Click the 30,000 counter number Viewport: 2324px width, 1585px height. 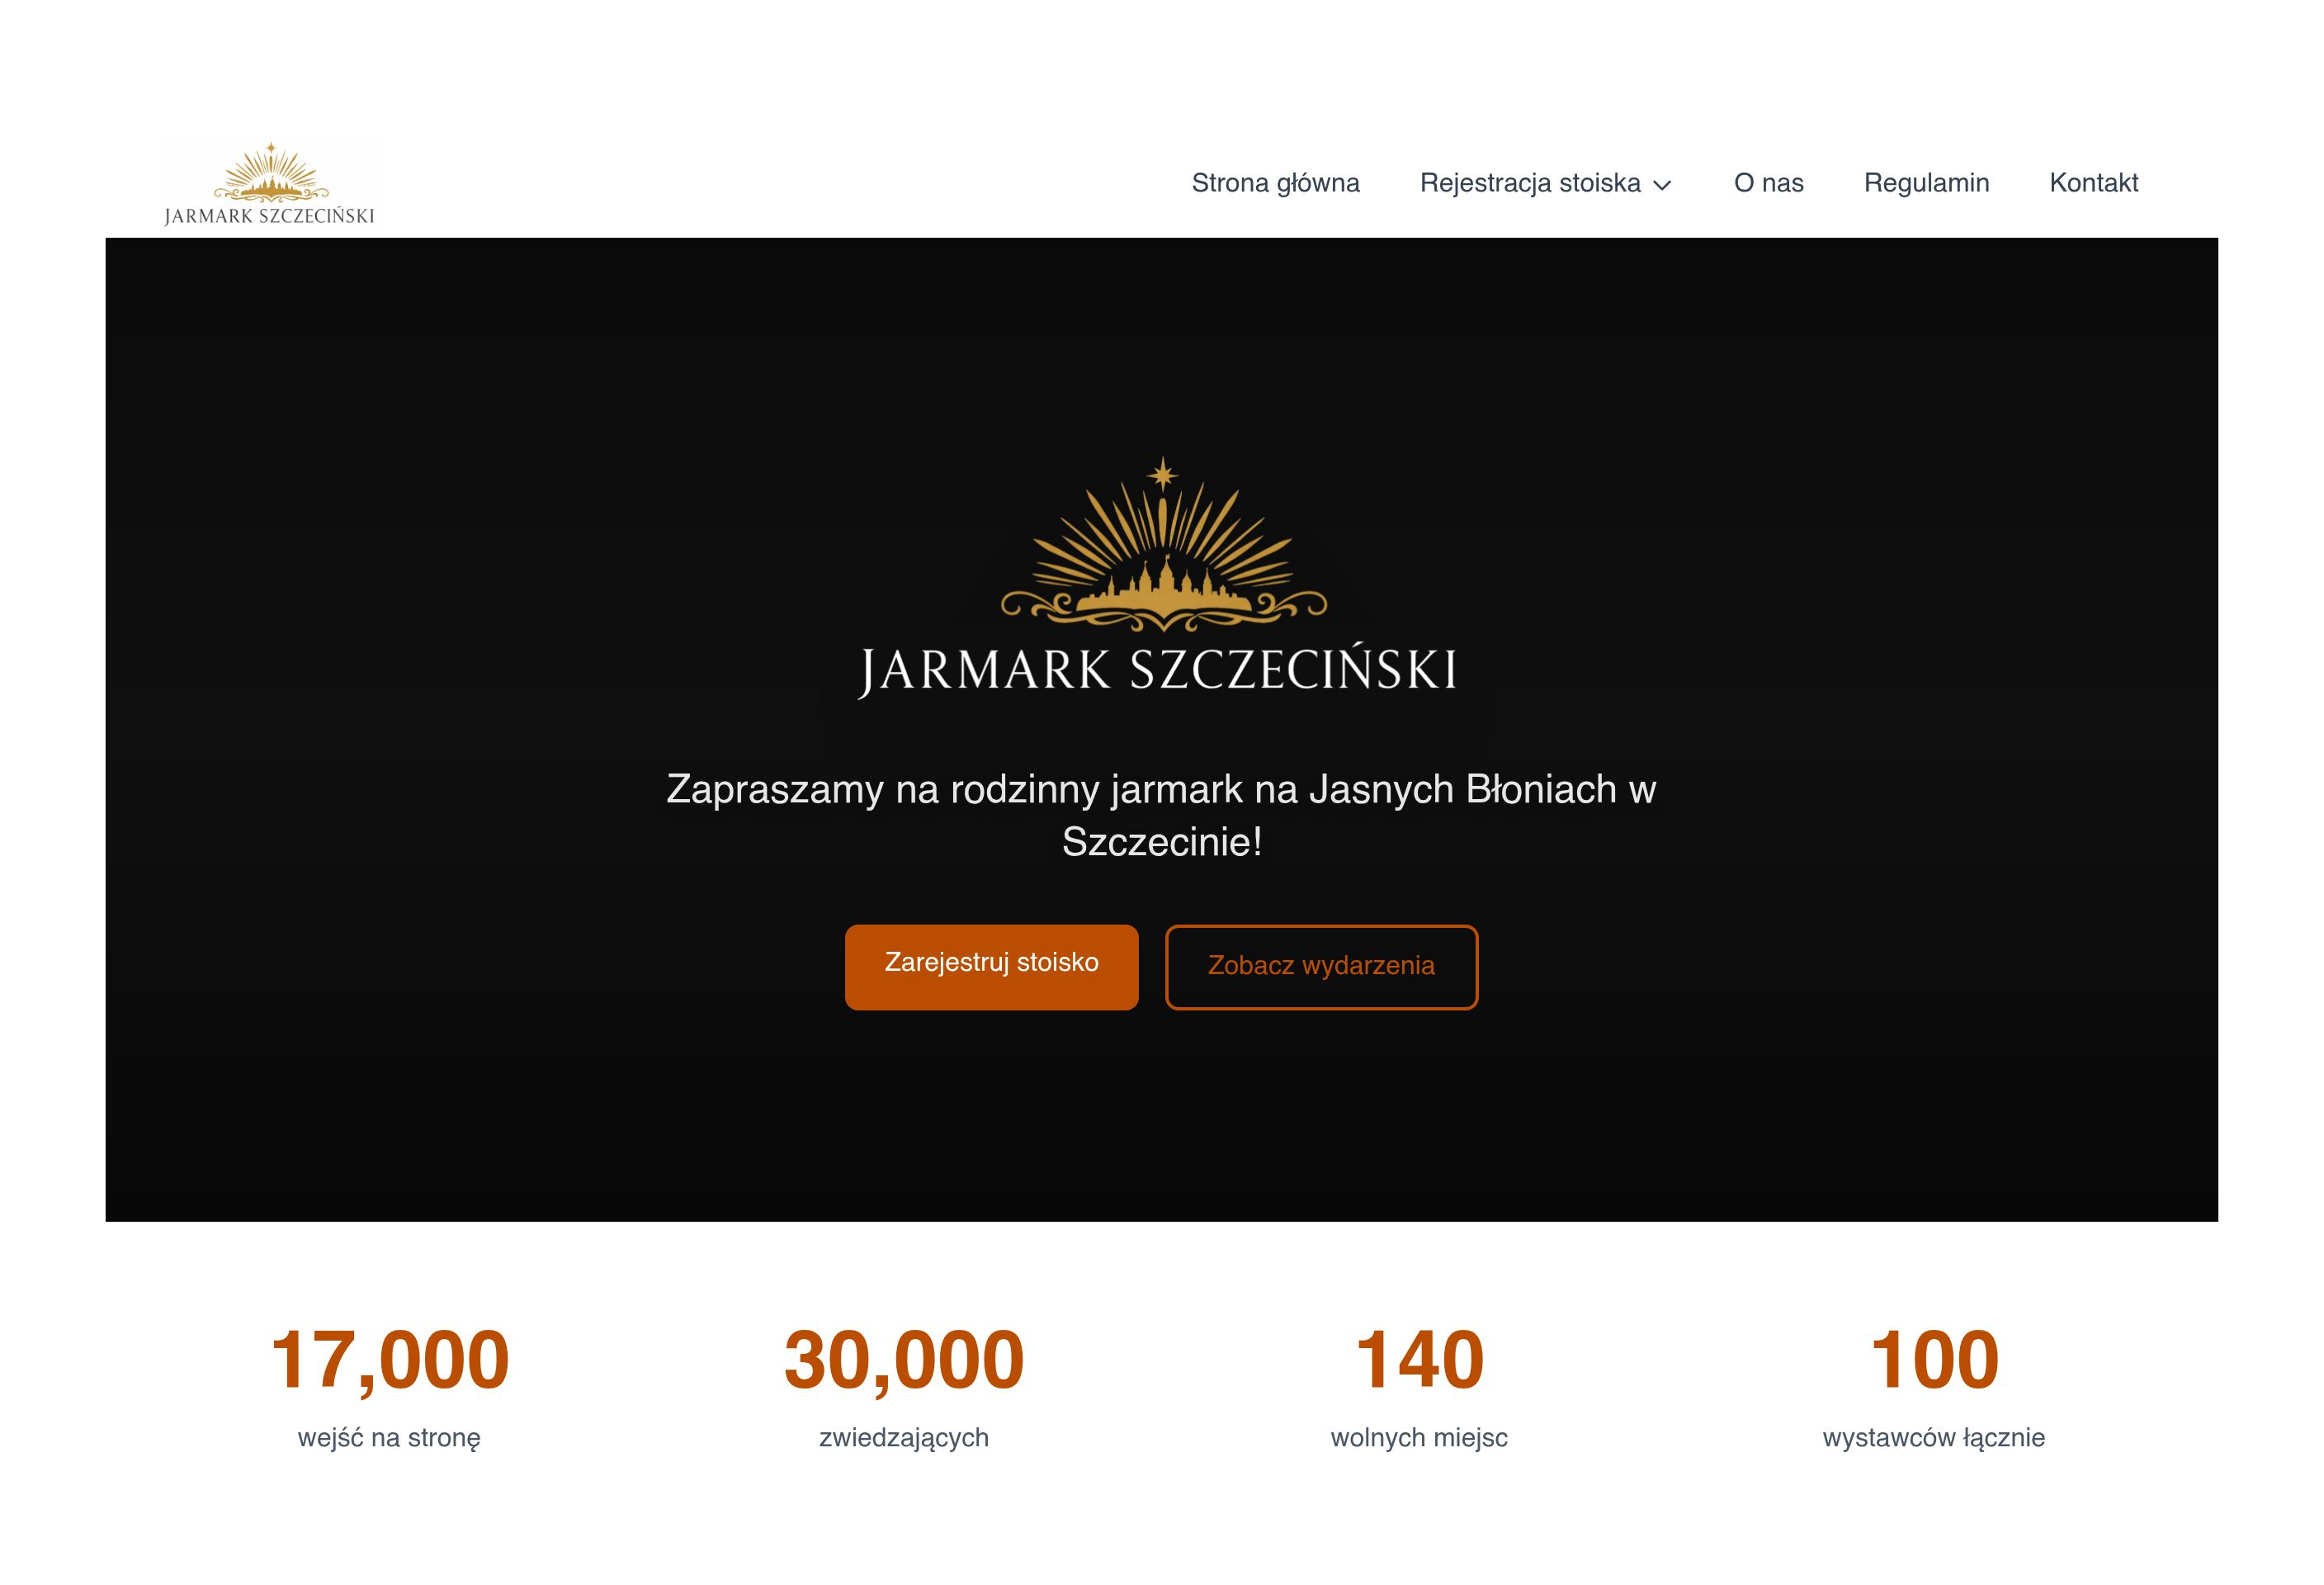[904, 1360]
